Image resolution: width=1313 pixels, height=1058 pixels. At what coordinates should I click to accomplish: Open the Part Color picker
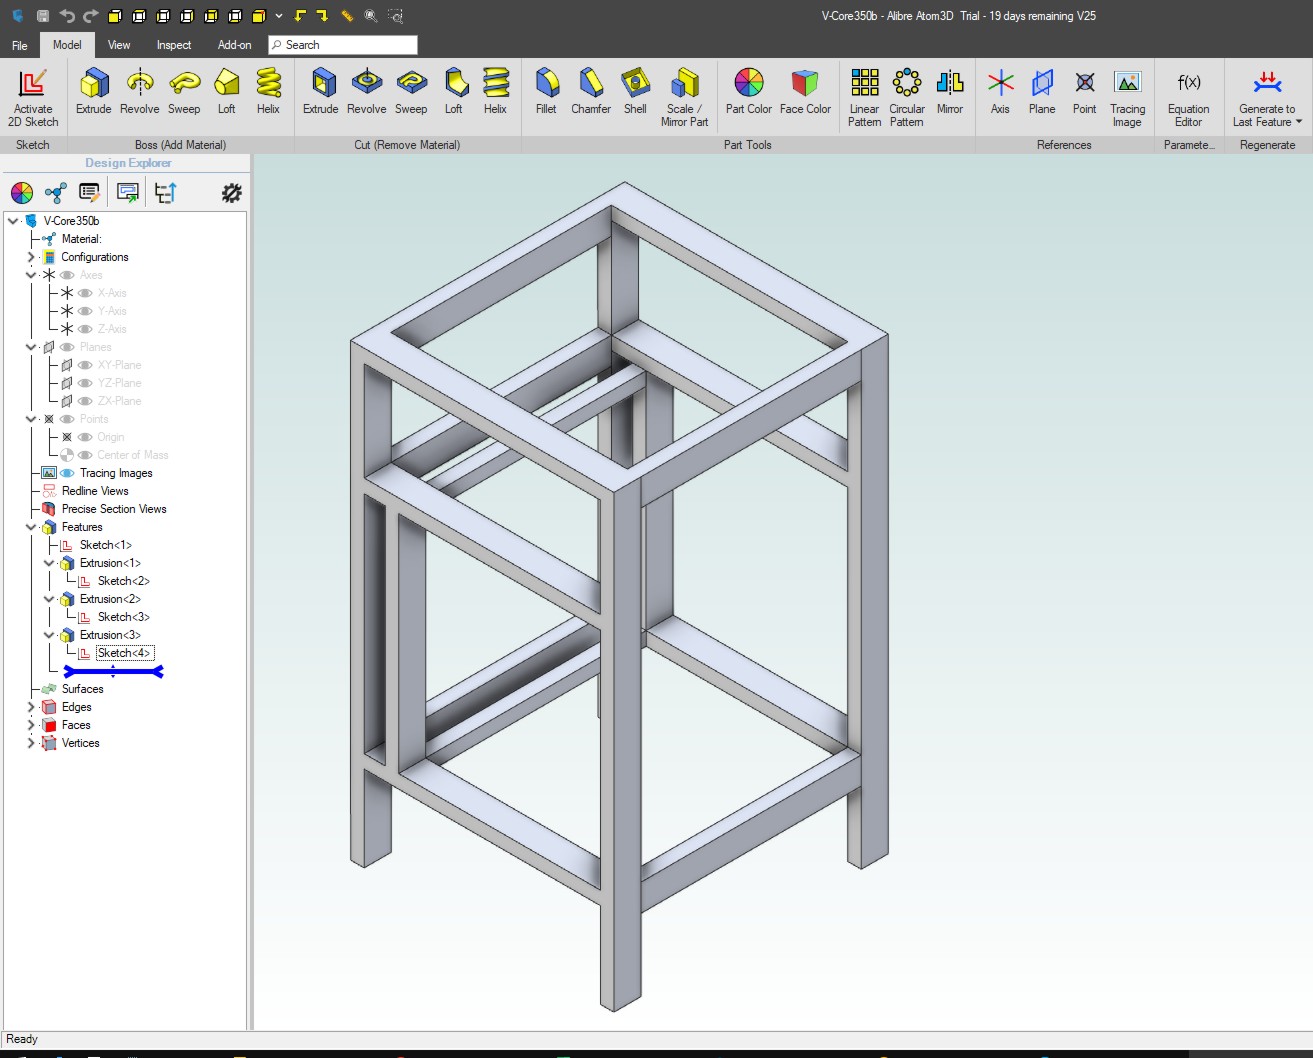(748, 93)
